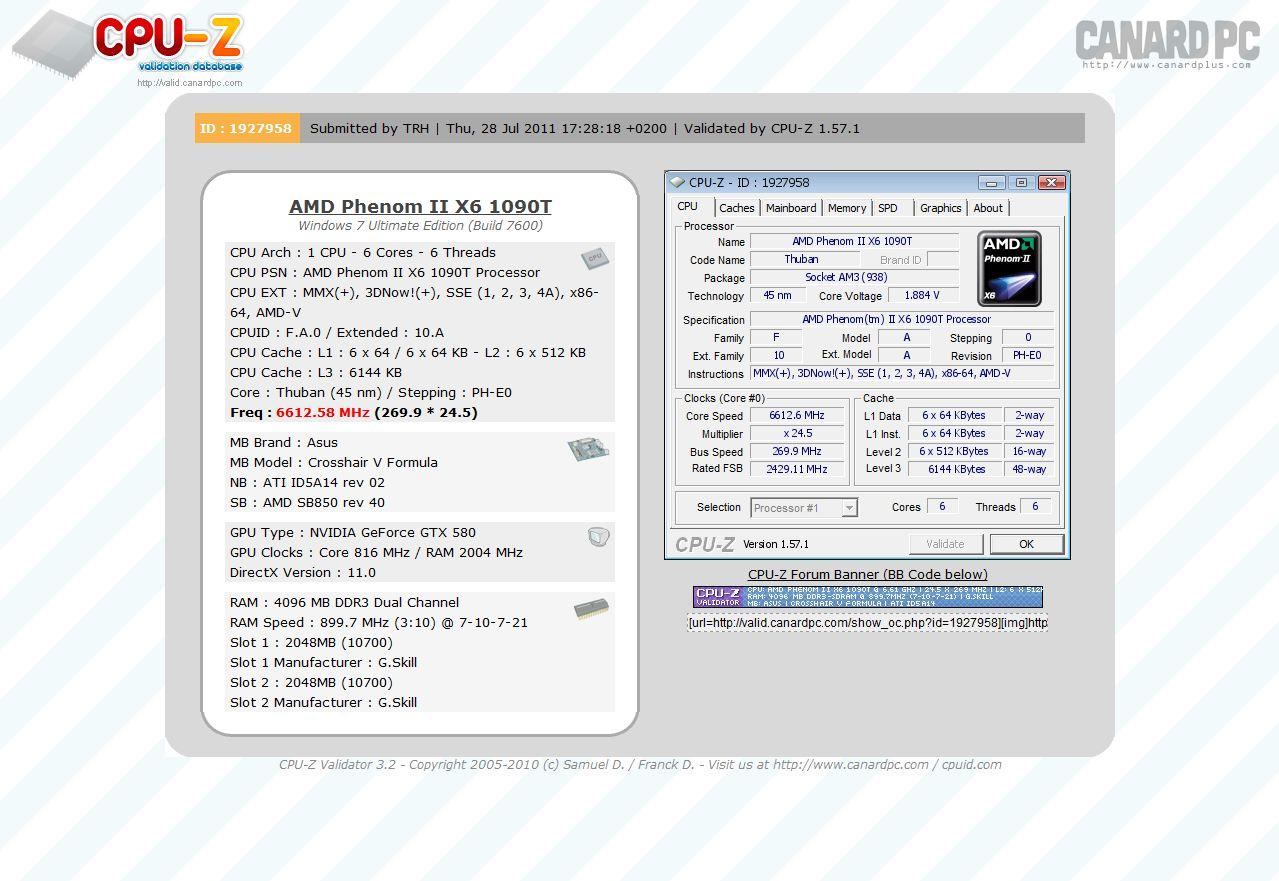Click the red 6612.58 MHz frequency text
Viewport: 1279px width, 881px height.
(x=323, y=412)
